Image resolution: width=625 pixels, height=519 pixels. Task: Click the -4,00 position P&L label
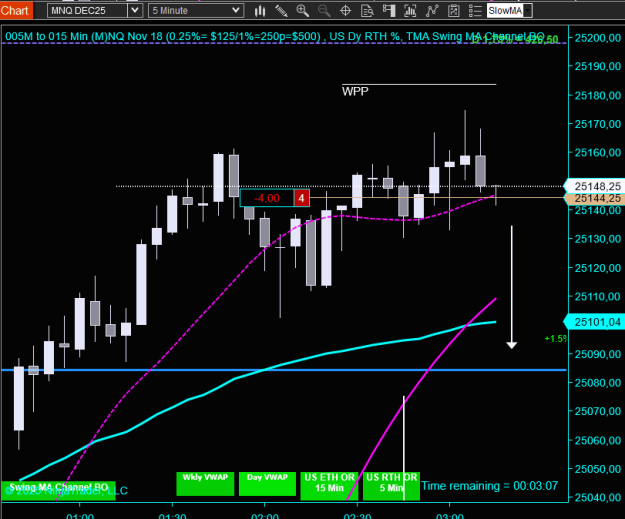pyautogui.click(x=267, y=198)
